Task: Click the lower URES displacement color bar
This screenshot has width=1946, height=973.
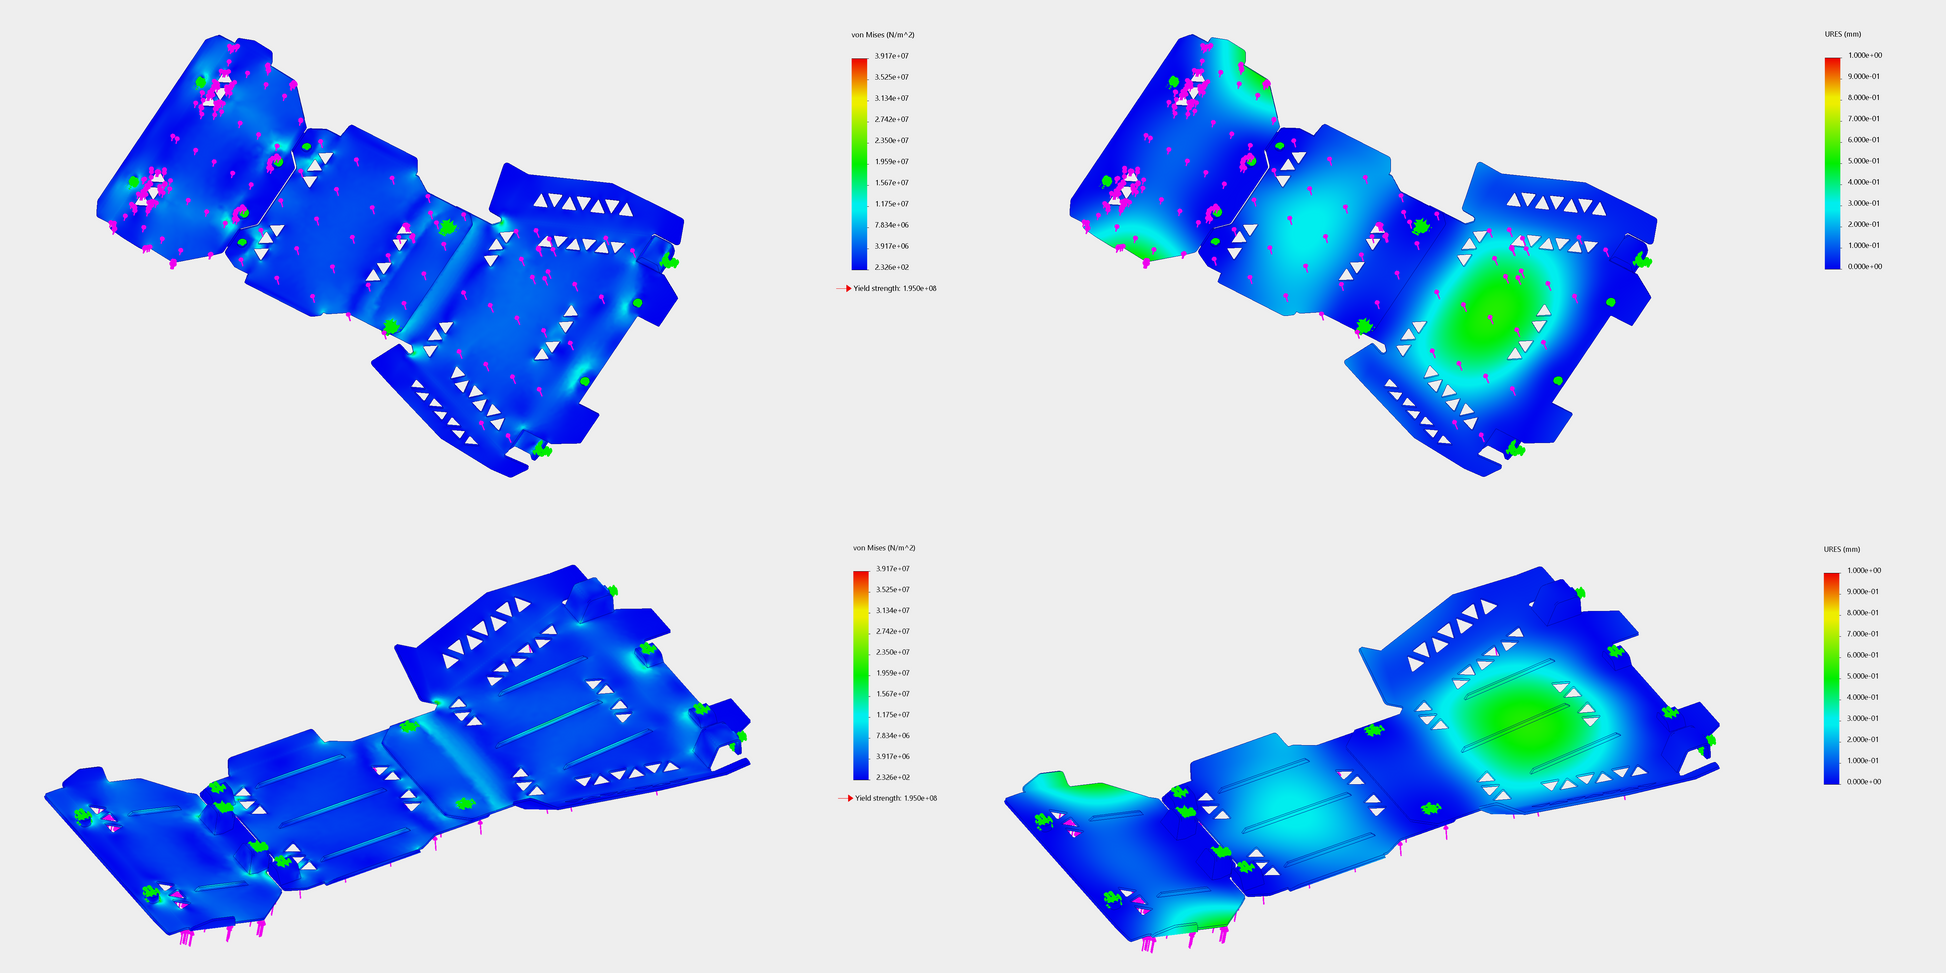Action: [x=1831, y=677]
